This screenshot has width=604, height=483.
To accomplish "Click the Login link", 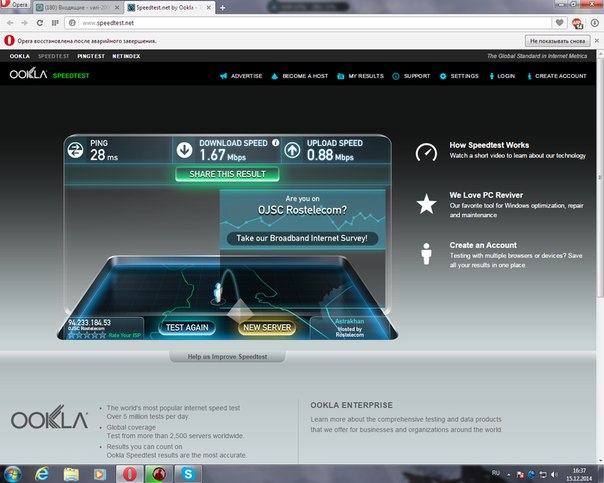I will (506, 76).
